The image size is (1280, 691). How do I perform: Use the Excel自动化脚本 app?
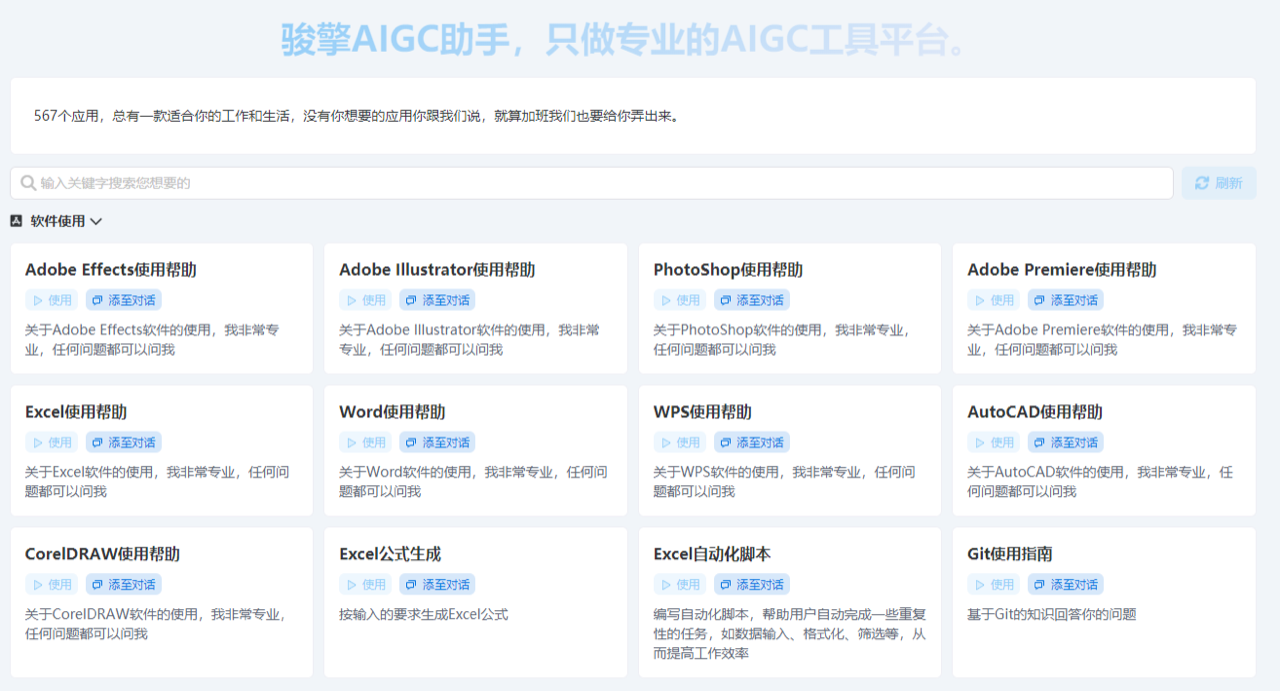(680, 584)
